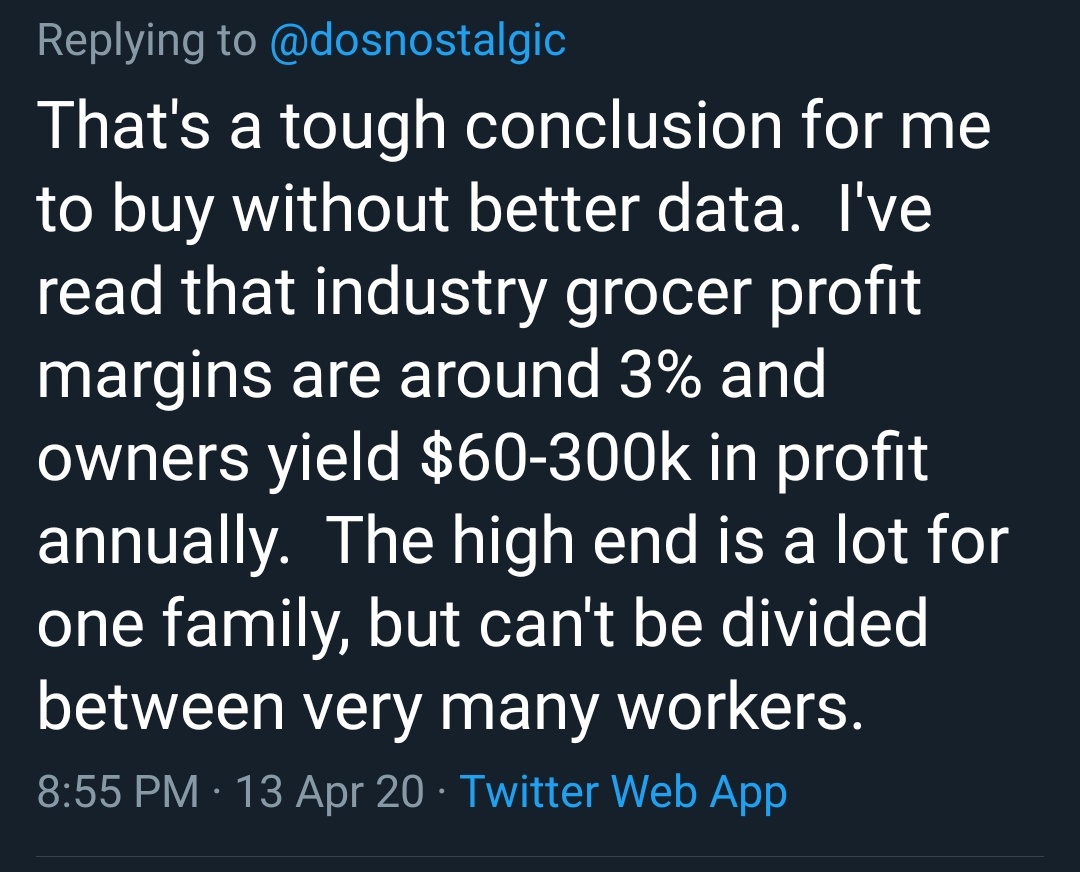The image size is (1080, 872).
Task: Click the phrase 'The high end'
Action: [515, 542]
